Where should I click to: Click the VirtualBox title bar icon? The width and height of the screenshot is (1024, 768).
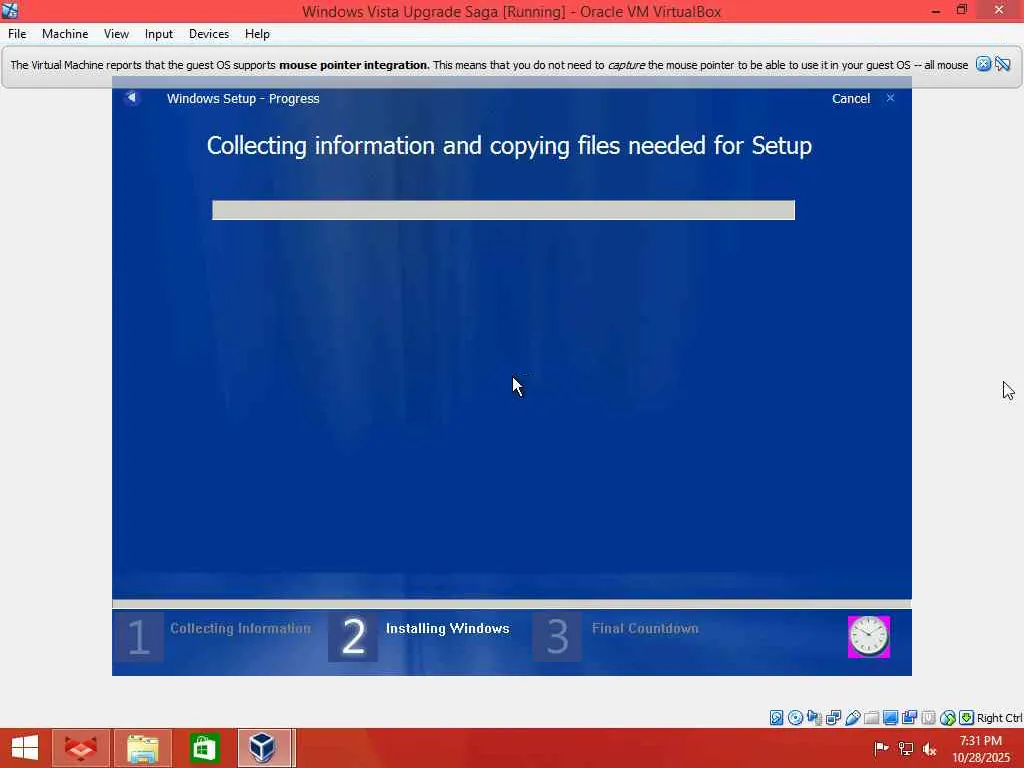[10, 10]
